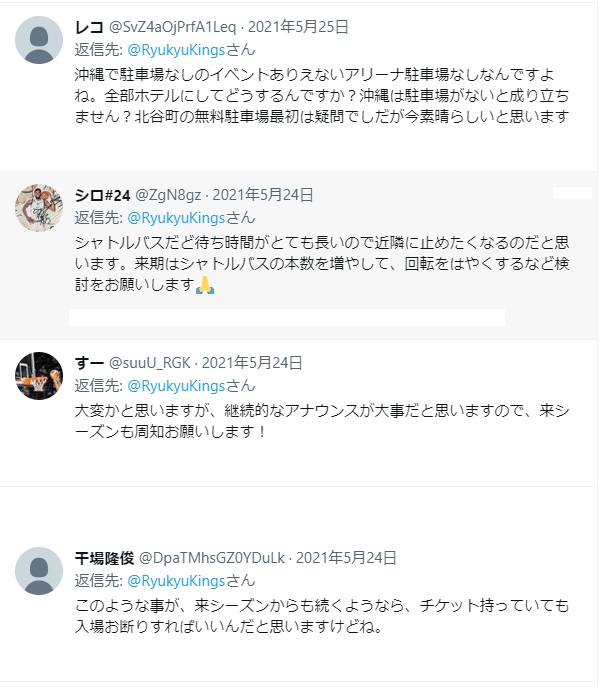Open 干場隆俊's tweet text about tickets

pyautogui.click(x=320, y=616)
